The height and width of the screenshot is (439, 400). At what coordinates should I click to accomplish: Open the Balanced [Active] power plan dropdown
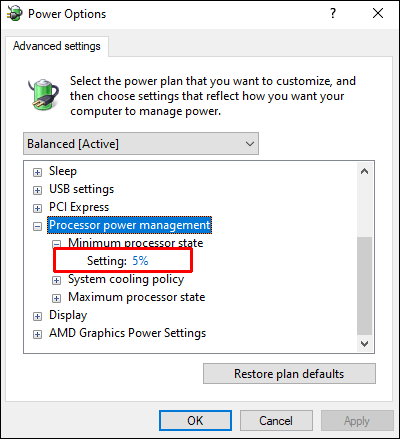click(141, 144)
